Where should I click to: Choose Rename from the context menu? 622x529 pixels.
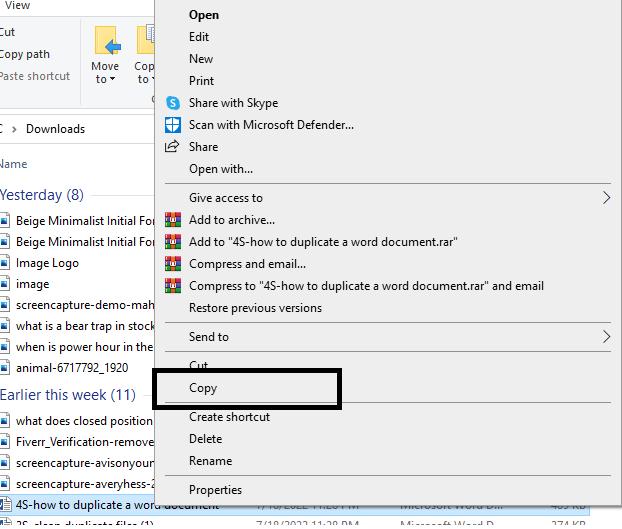click(210, 461)
